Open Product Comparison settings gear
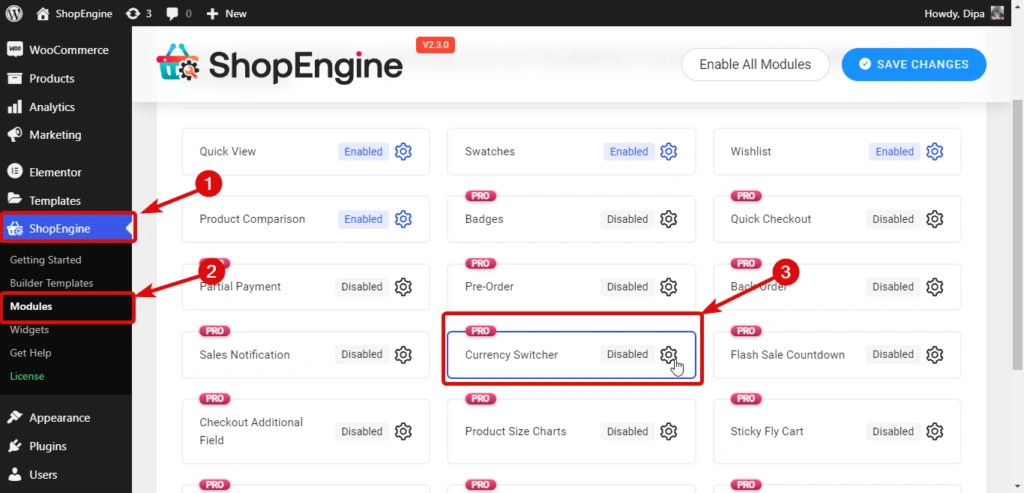The width and height of the screenshot is (1024, 493). click(403, 219)
